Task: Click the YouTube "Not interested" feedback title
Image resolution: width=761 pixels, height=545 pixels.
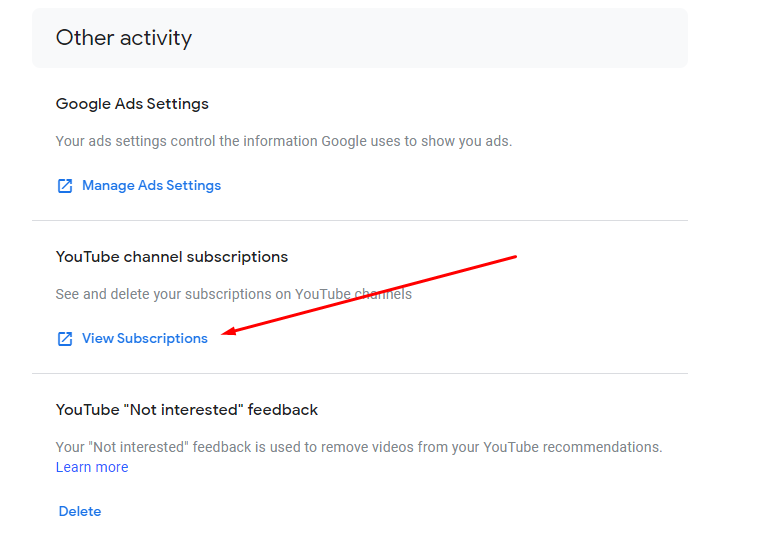Action: [x=187, y=410]
